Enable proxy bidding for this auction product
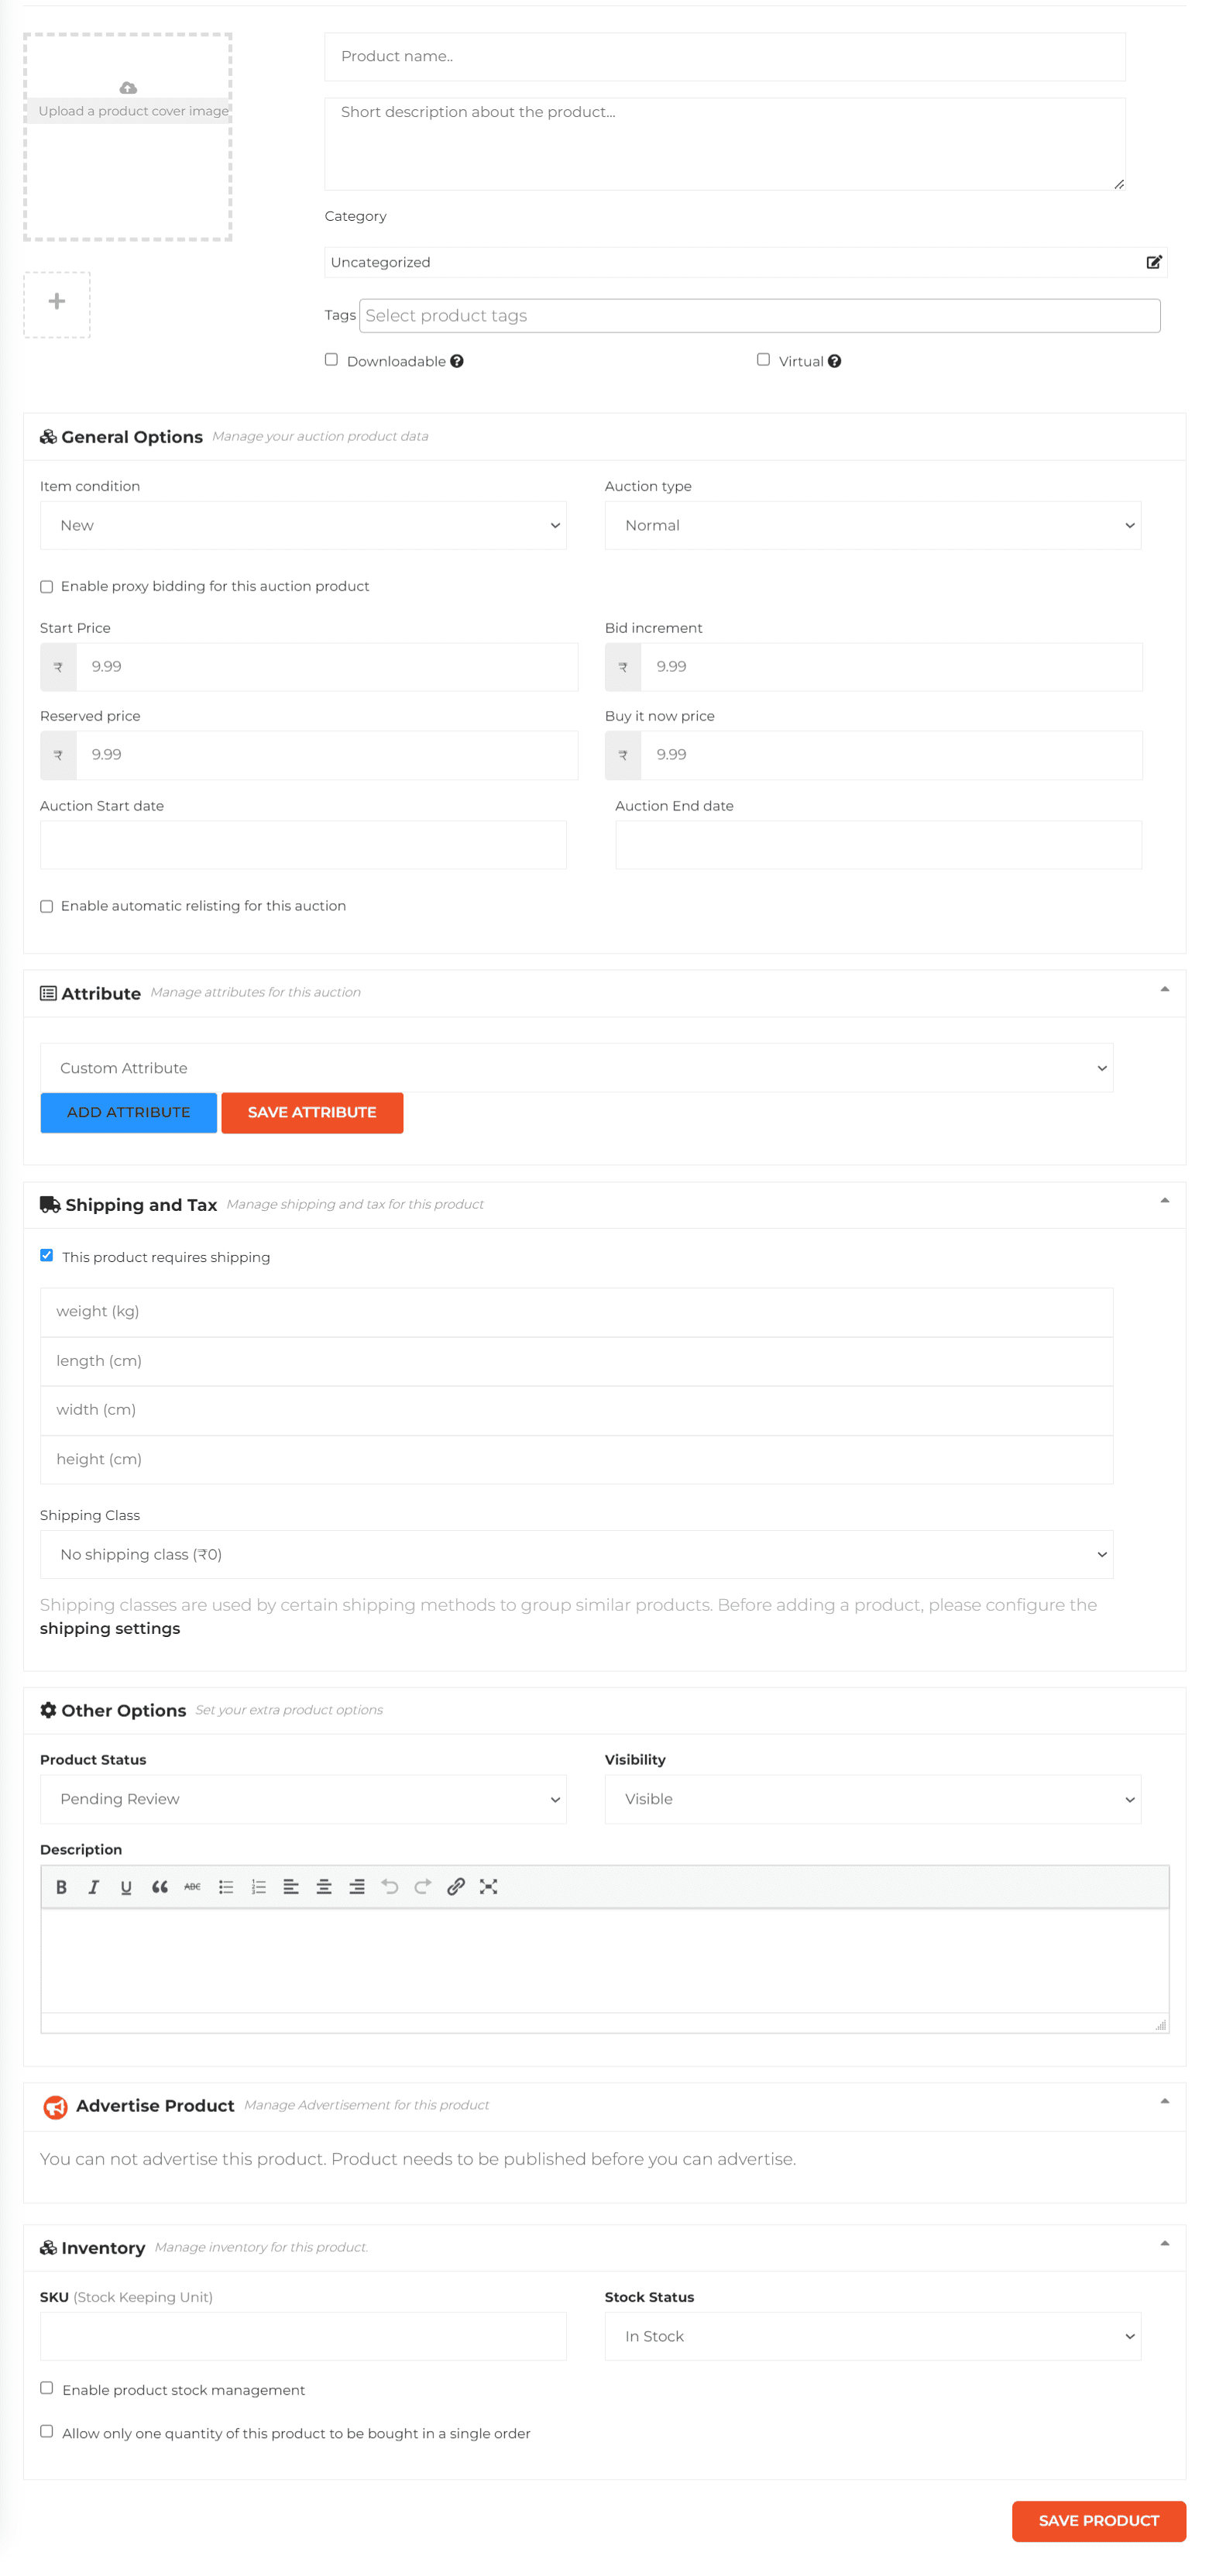Image resolution: width=1209 pixels, height=2576 pixels. coord(47,586)
